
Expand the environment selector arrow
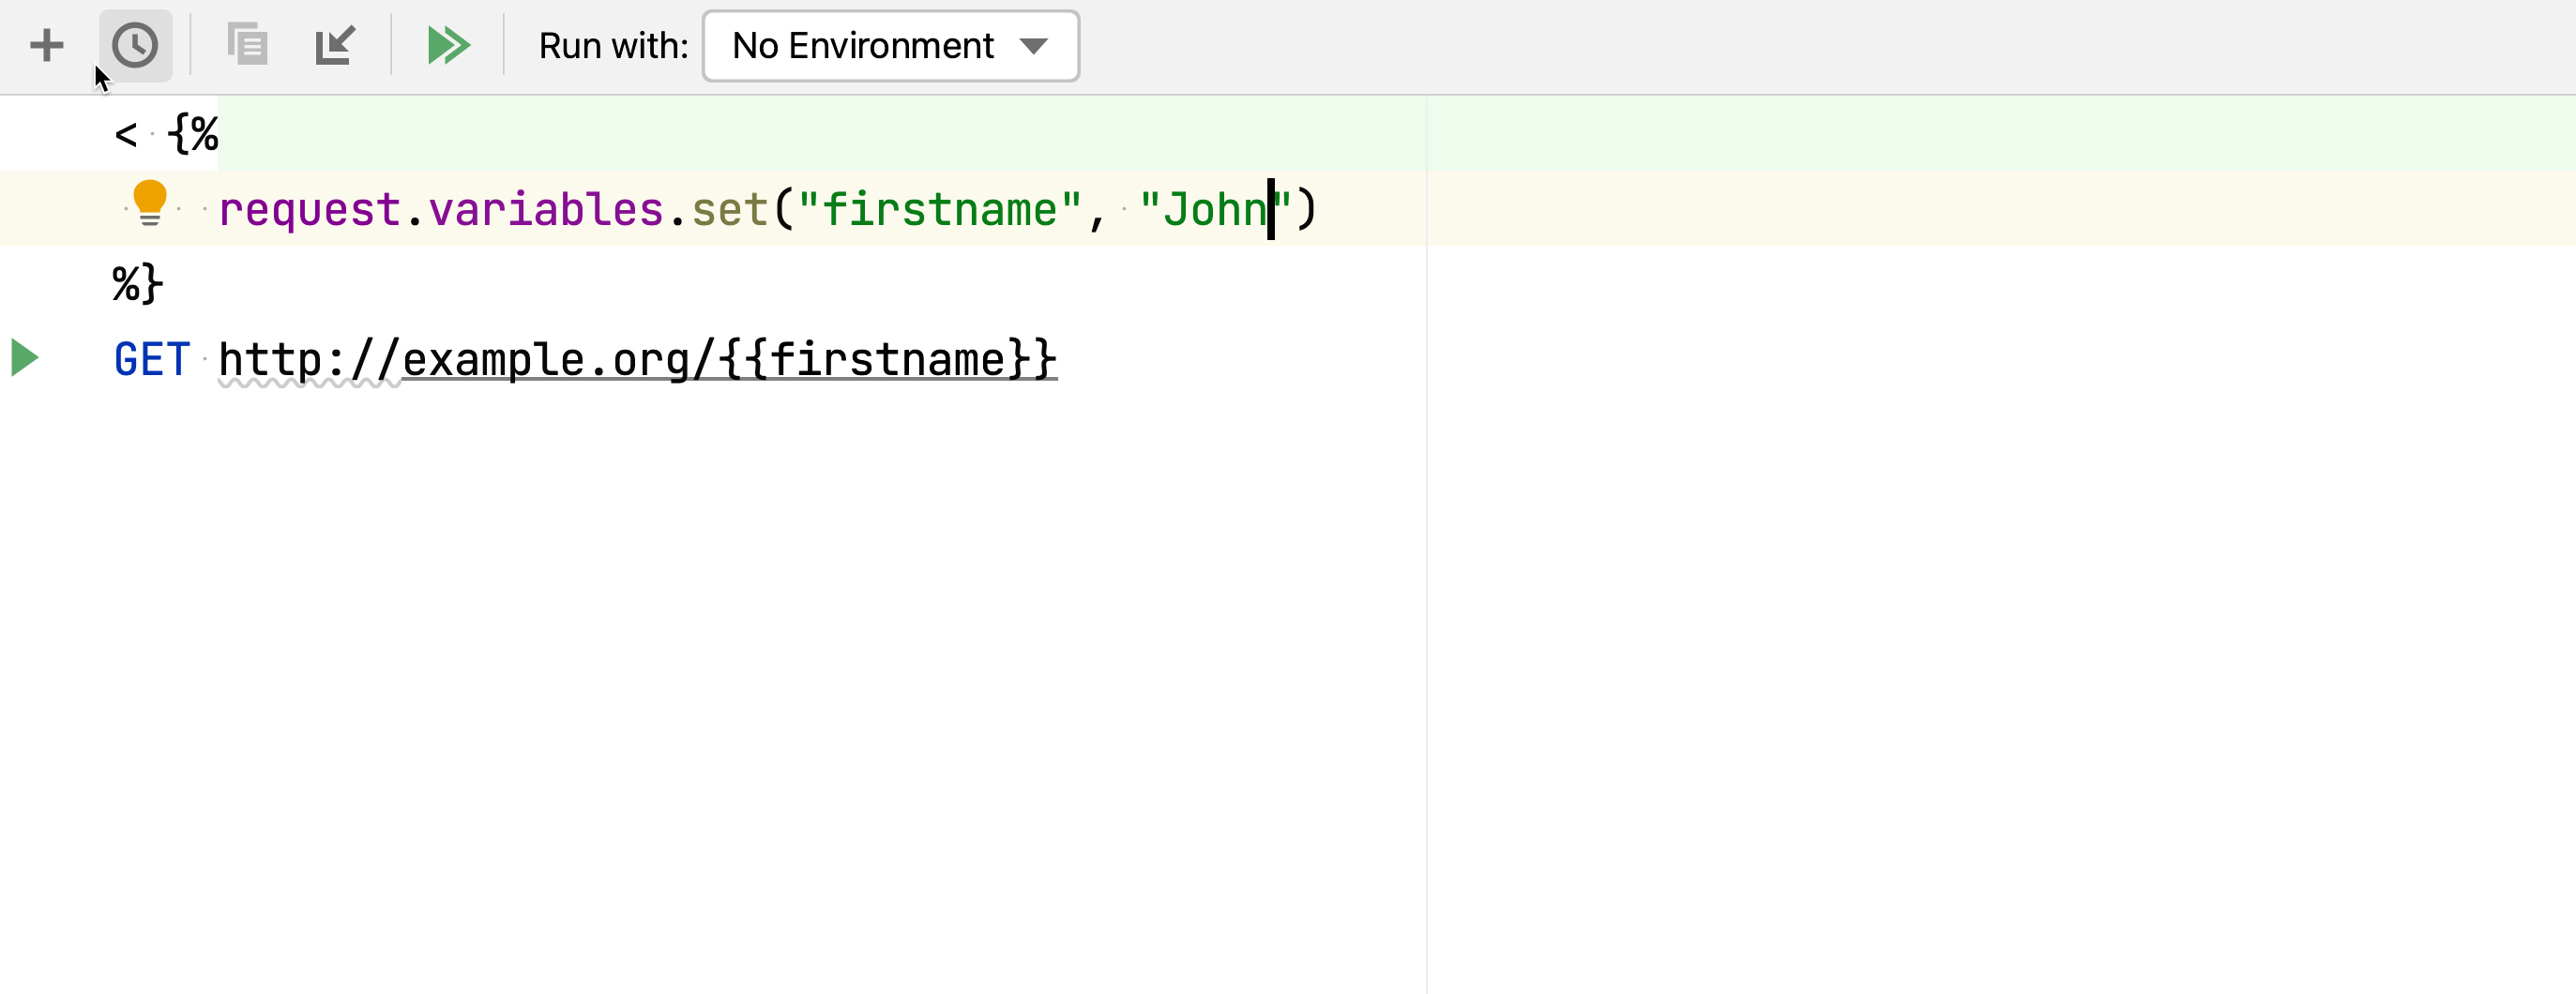pyautogui.click(x=1035, y=45)
